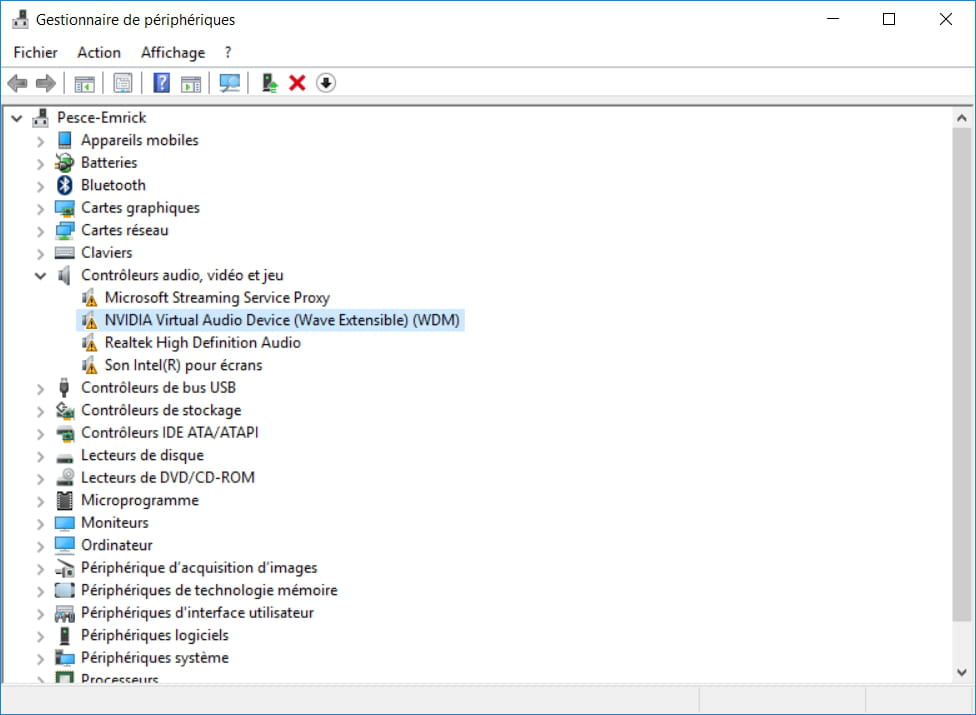The height and width of the screenshot is (715, 976).
Task: Click the update driver green arrow icon
Action: click(269, 83)
